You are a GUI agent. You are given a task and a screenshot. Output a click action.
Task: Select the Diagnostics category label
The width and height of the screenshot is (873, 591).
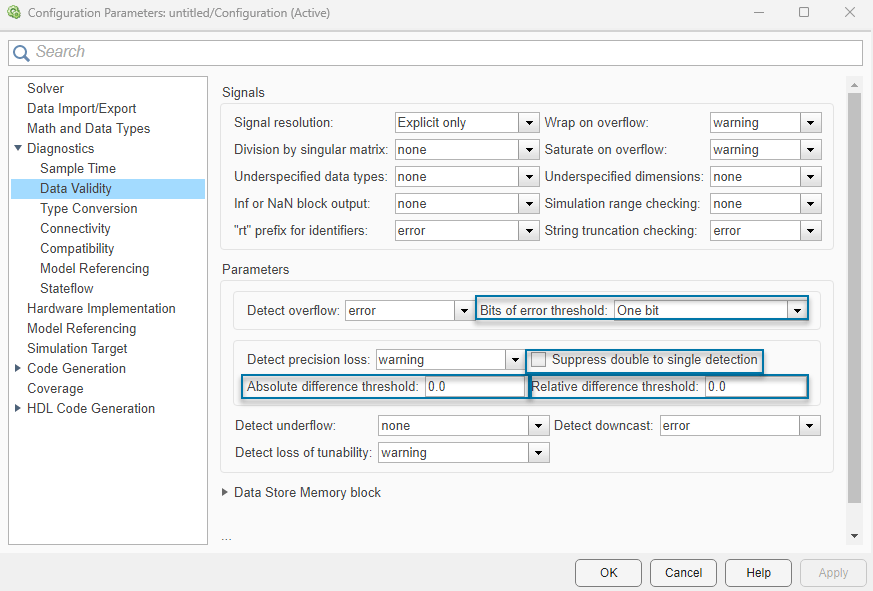61,148
